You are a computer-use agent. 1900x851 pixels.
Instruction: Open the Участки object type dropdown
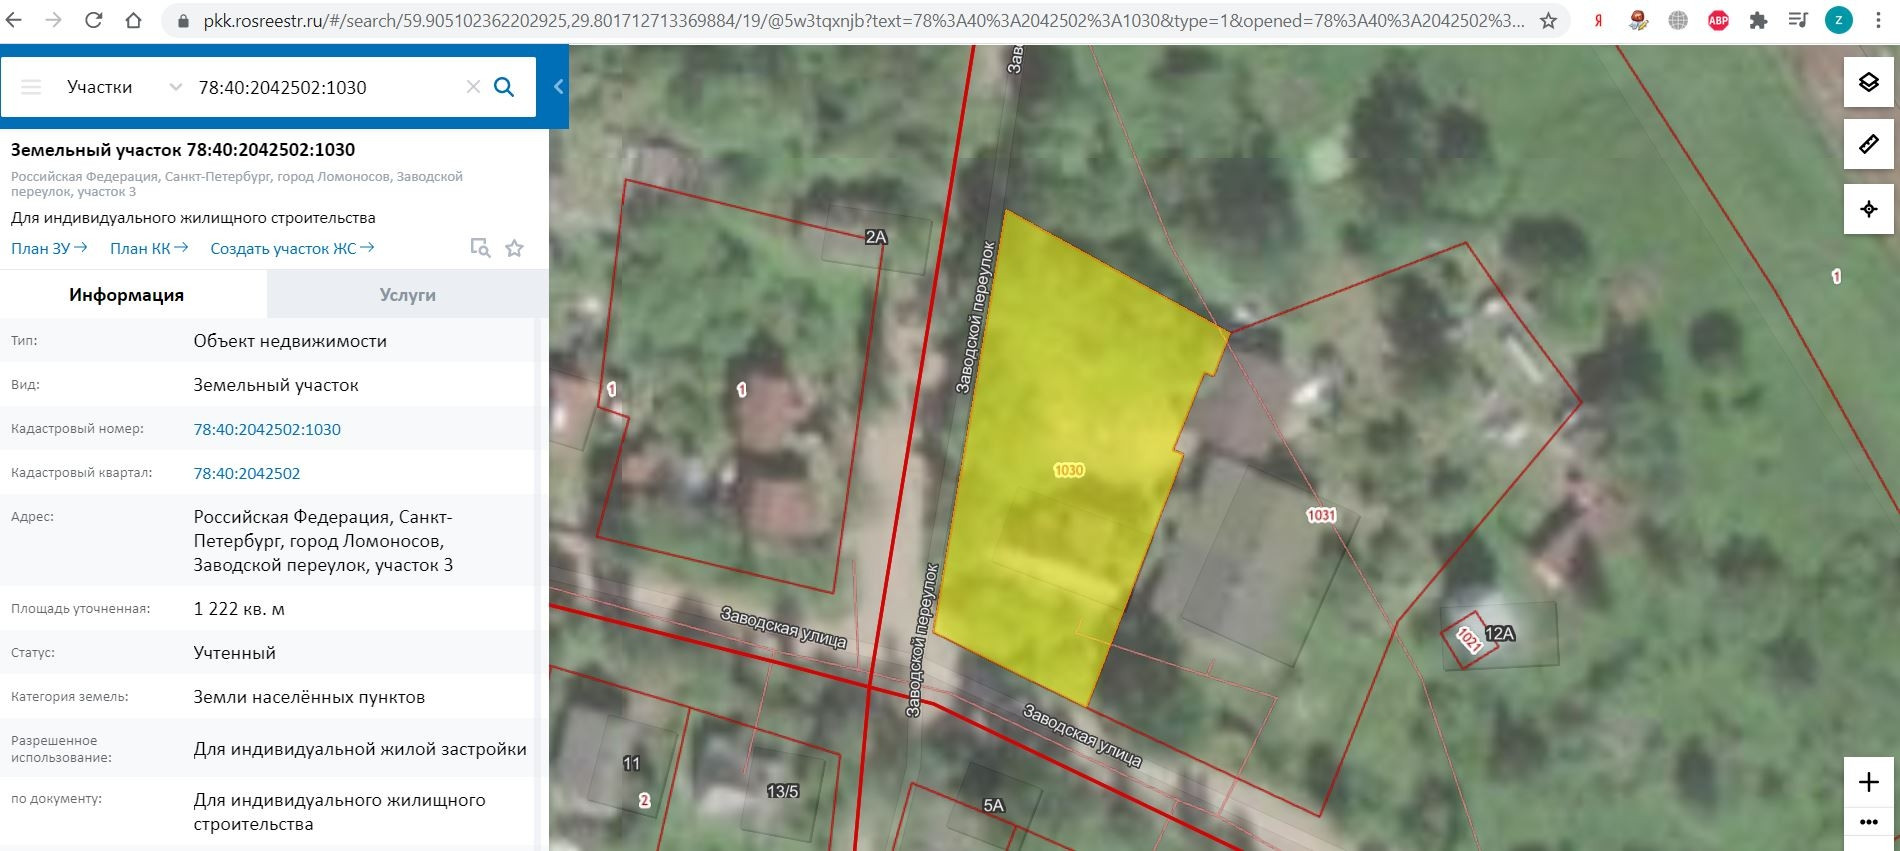125,87
